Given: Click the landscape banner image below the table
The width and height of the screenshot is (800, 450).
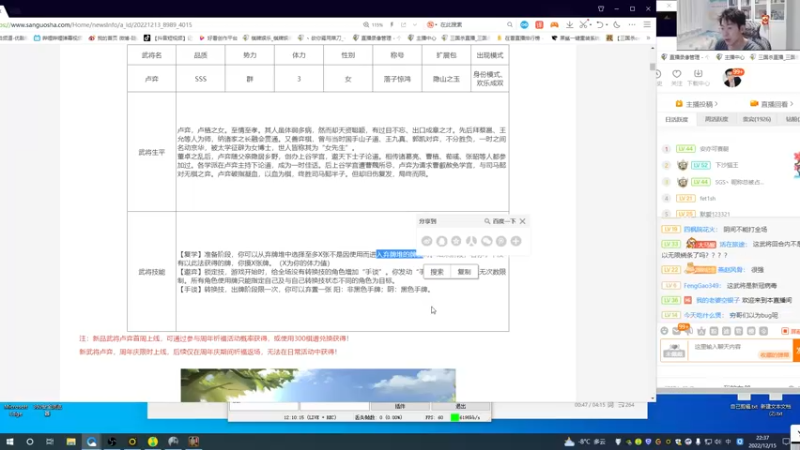Looking at the screenshot, I should click(318, 385).
